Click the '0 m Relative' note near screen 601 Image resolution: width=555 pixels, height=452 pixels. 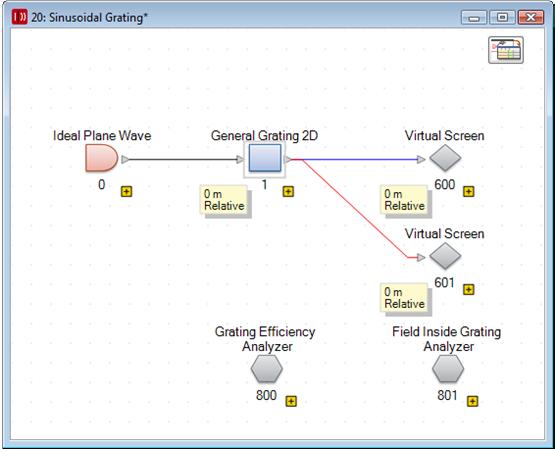coord(404,298)
